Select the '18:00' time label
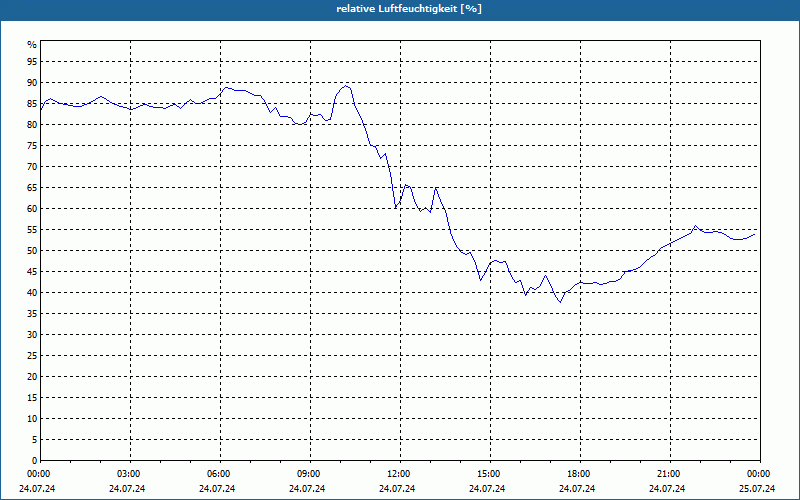Viewport: 800px width, 500px height. [580, 474]
